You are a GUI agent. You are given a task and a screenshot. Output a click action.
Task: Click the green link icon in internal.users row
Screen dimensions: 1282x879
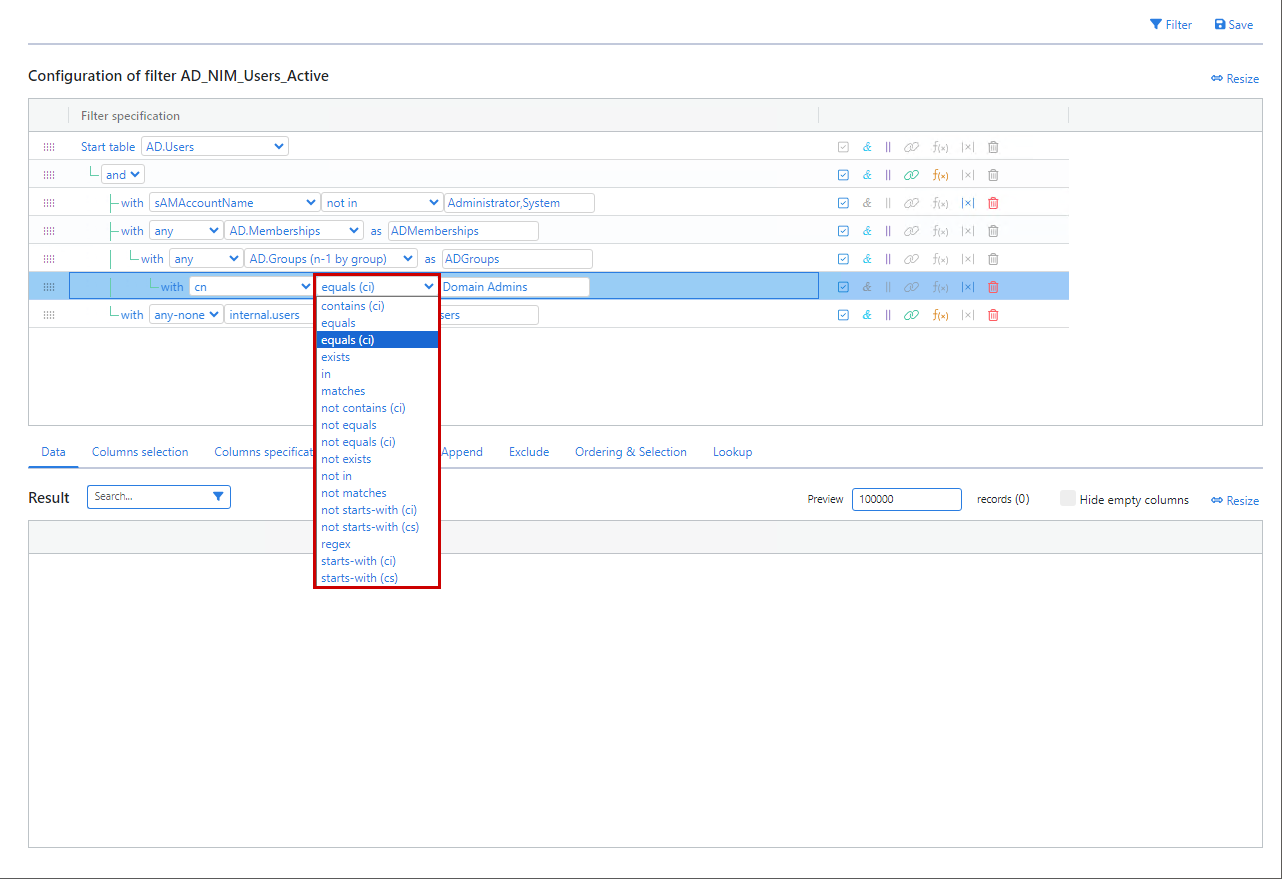point(911,315)
